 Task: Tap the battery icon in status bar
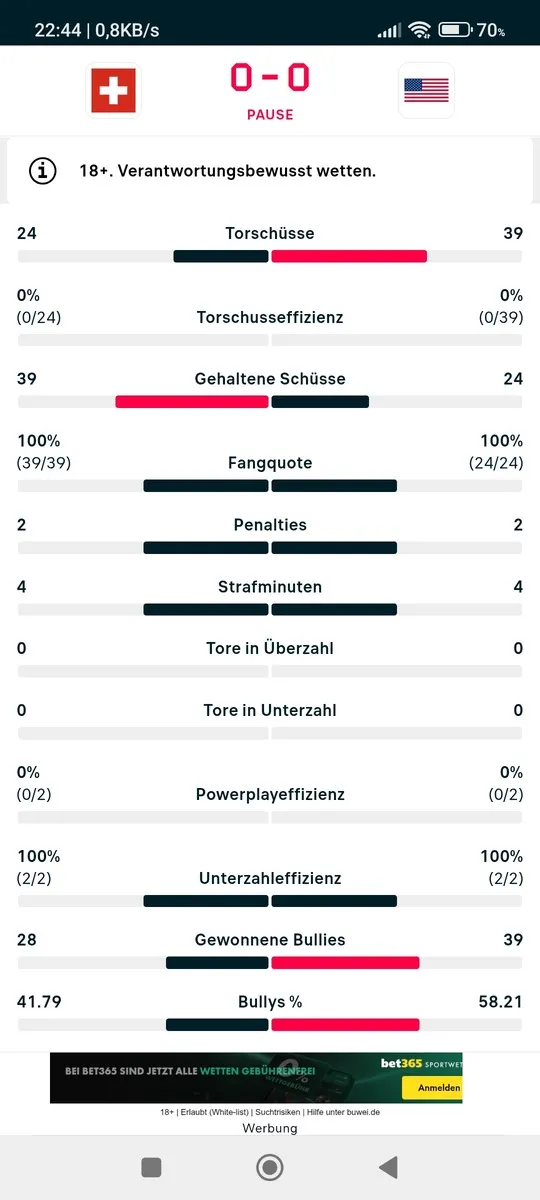(455, 30)
